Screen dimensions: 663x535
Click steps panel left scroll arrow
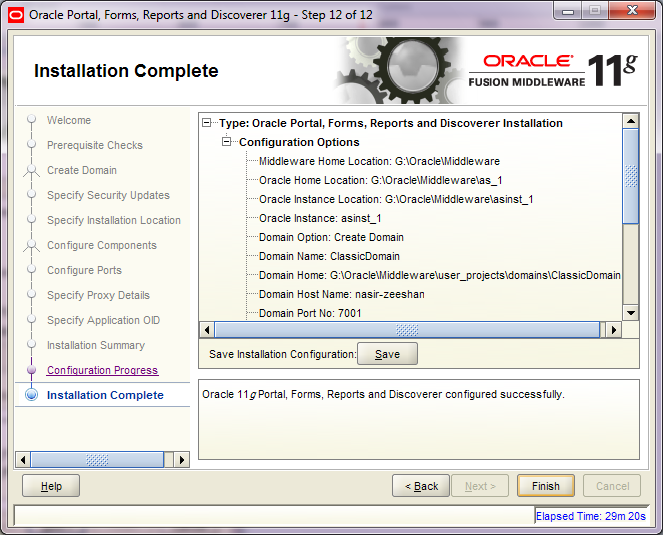point(23,460)
